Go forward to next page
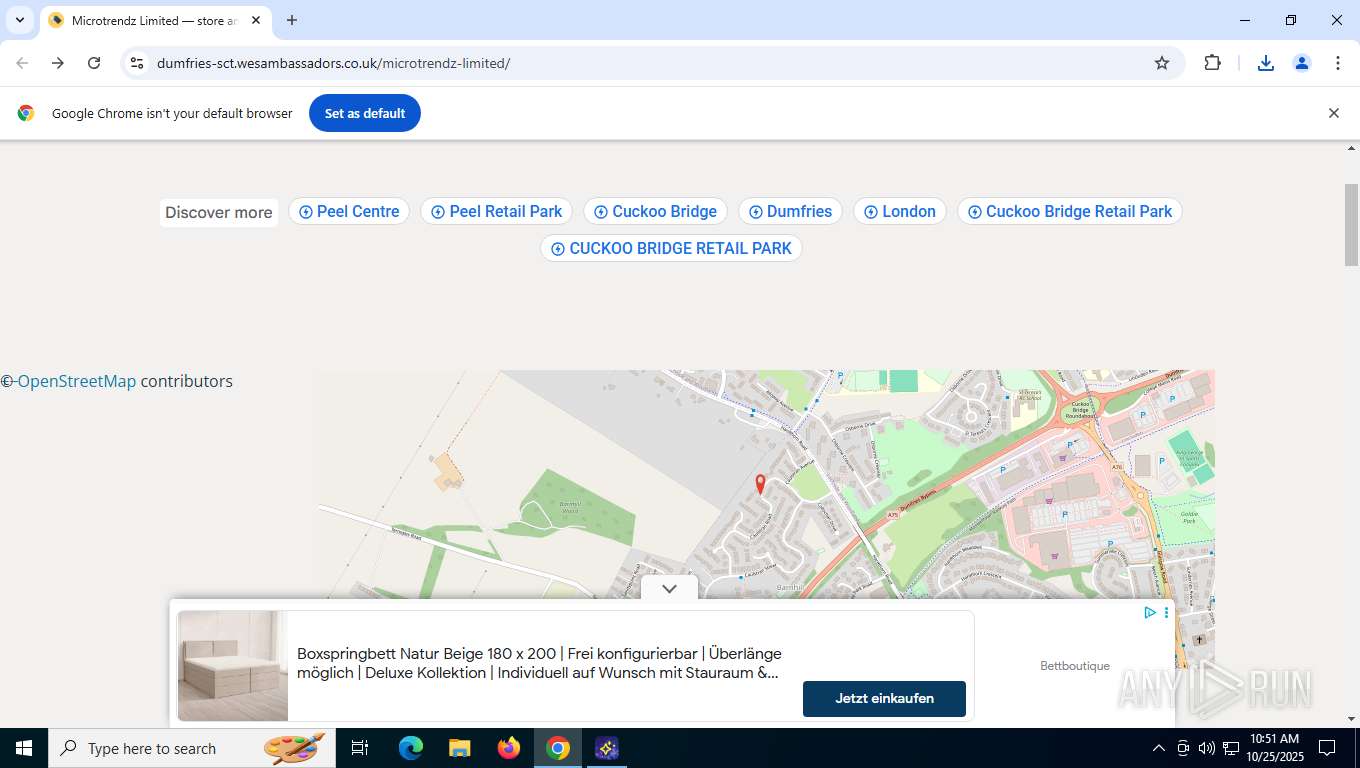Screen dimensions: 1360x768 point(58,63)
